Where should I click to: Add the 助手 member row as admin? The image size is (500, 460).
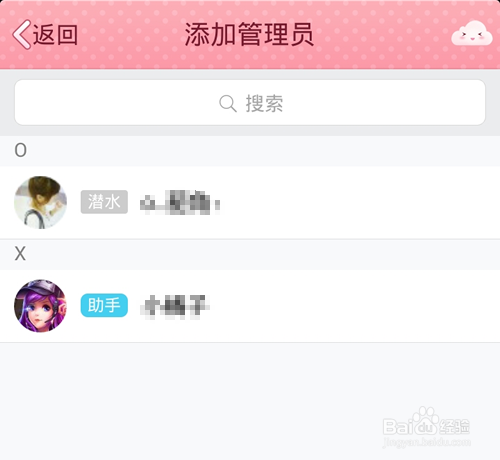click(250, 306)
